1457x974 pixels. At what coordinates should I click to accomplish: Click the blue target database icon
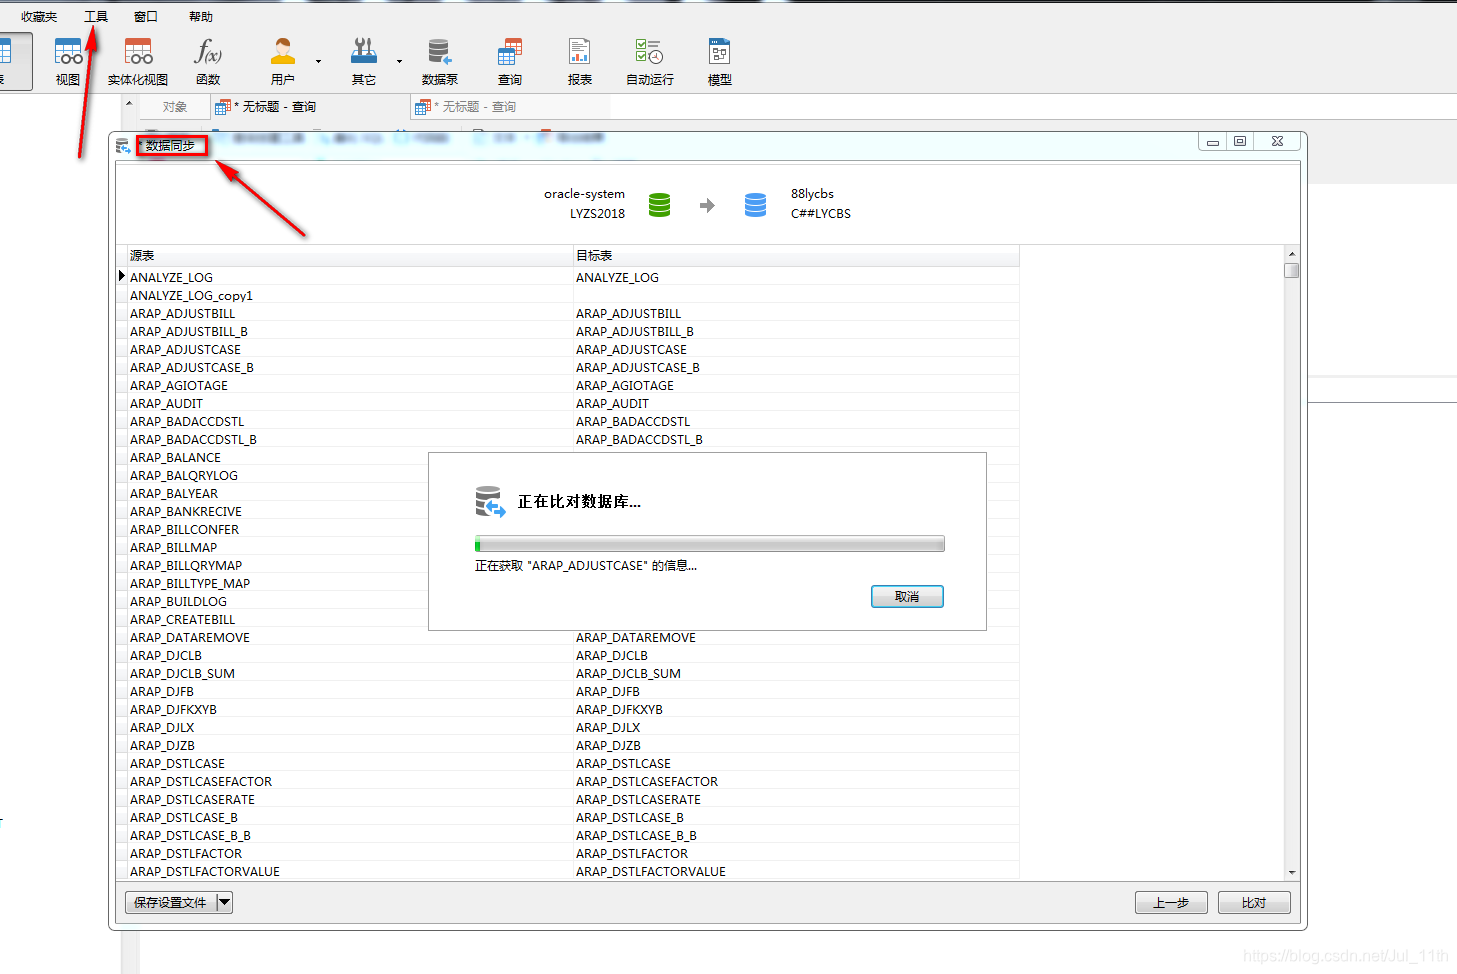pos(755,205)
